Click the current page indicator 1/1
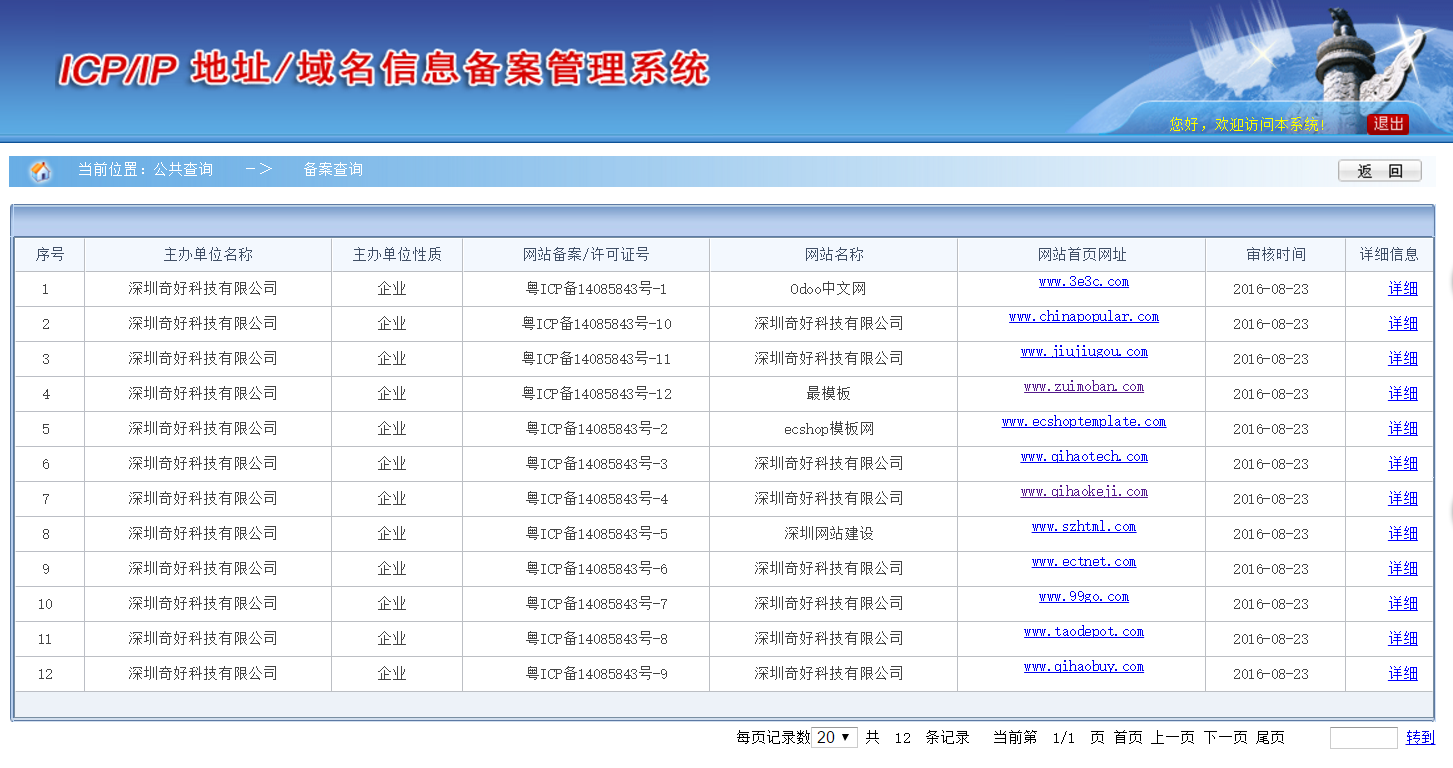1453x768 pixels. tap(1063, 738)
